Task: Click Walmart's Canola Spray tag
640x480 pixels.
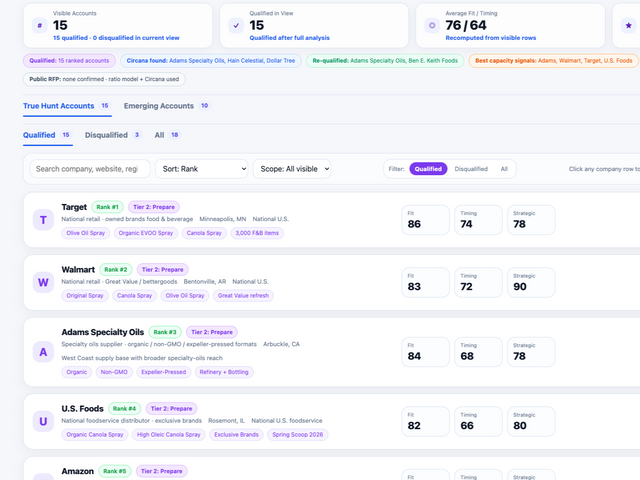Action: click(x=134, y=296)
